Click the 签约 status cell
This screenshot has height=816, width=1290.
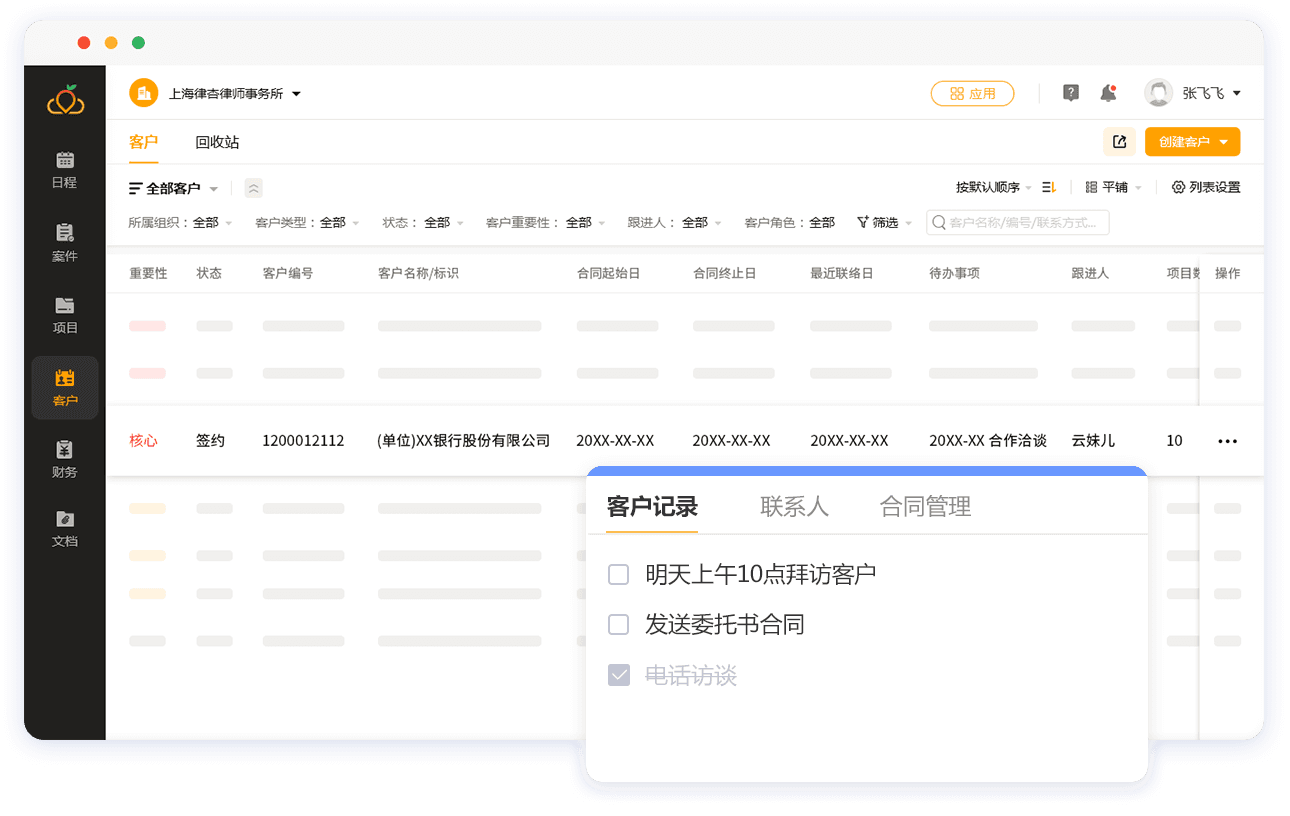tap(210, 441)
